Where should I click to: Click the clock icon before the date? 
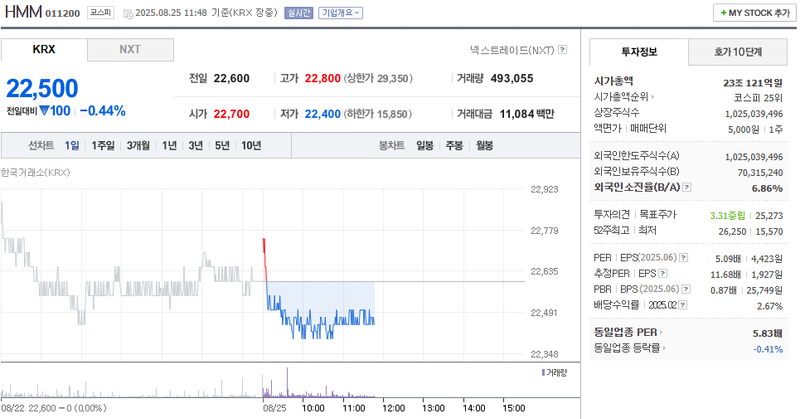click(x=128, y=13)
